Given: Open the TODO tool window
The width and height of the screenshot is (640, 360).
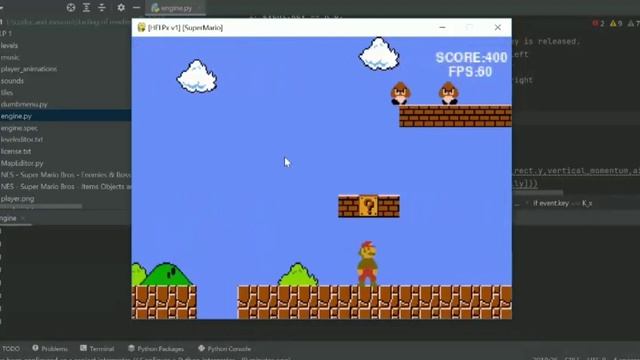Looking at the screenshot, I should coord(11,349).
